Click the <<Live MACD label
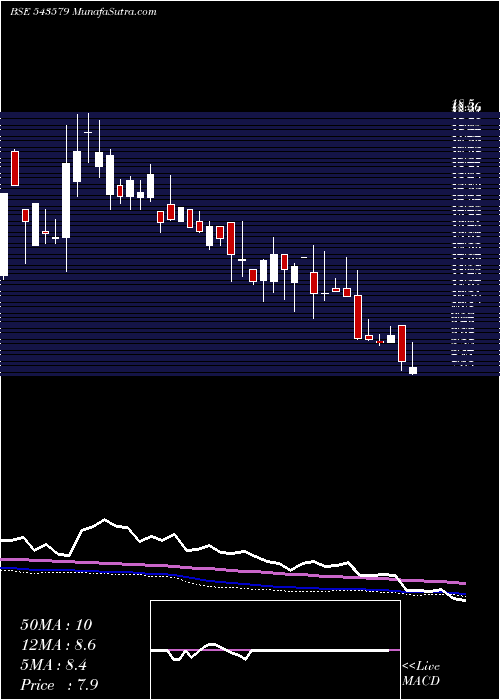500x700 pixels. [x=421, y=673]
